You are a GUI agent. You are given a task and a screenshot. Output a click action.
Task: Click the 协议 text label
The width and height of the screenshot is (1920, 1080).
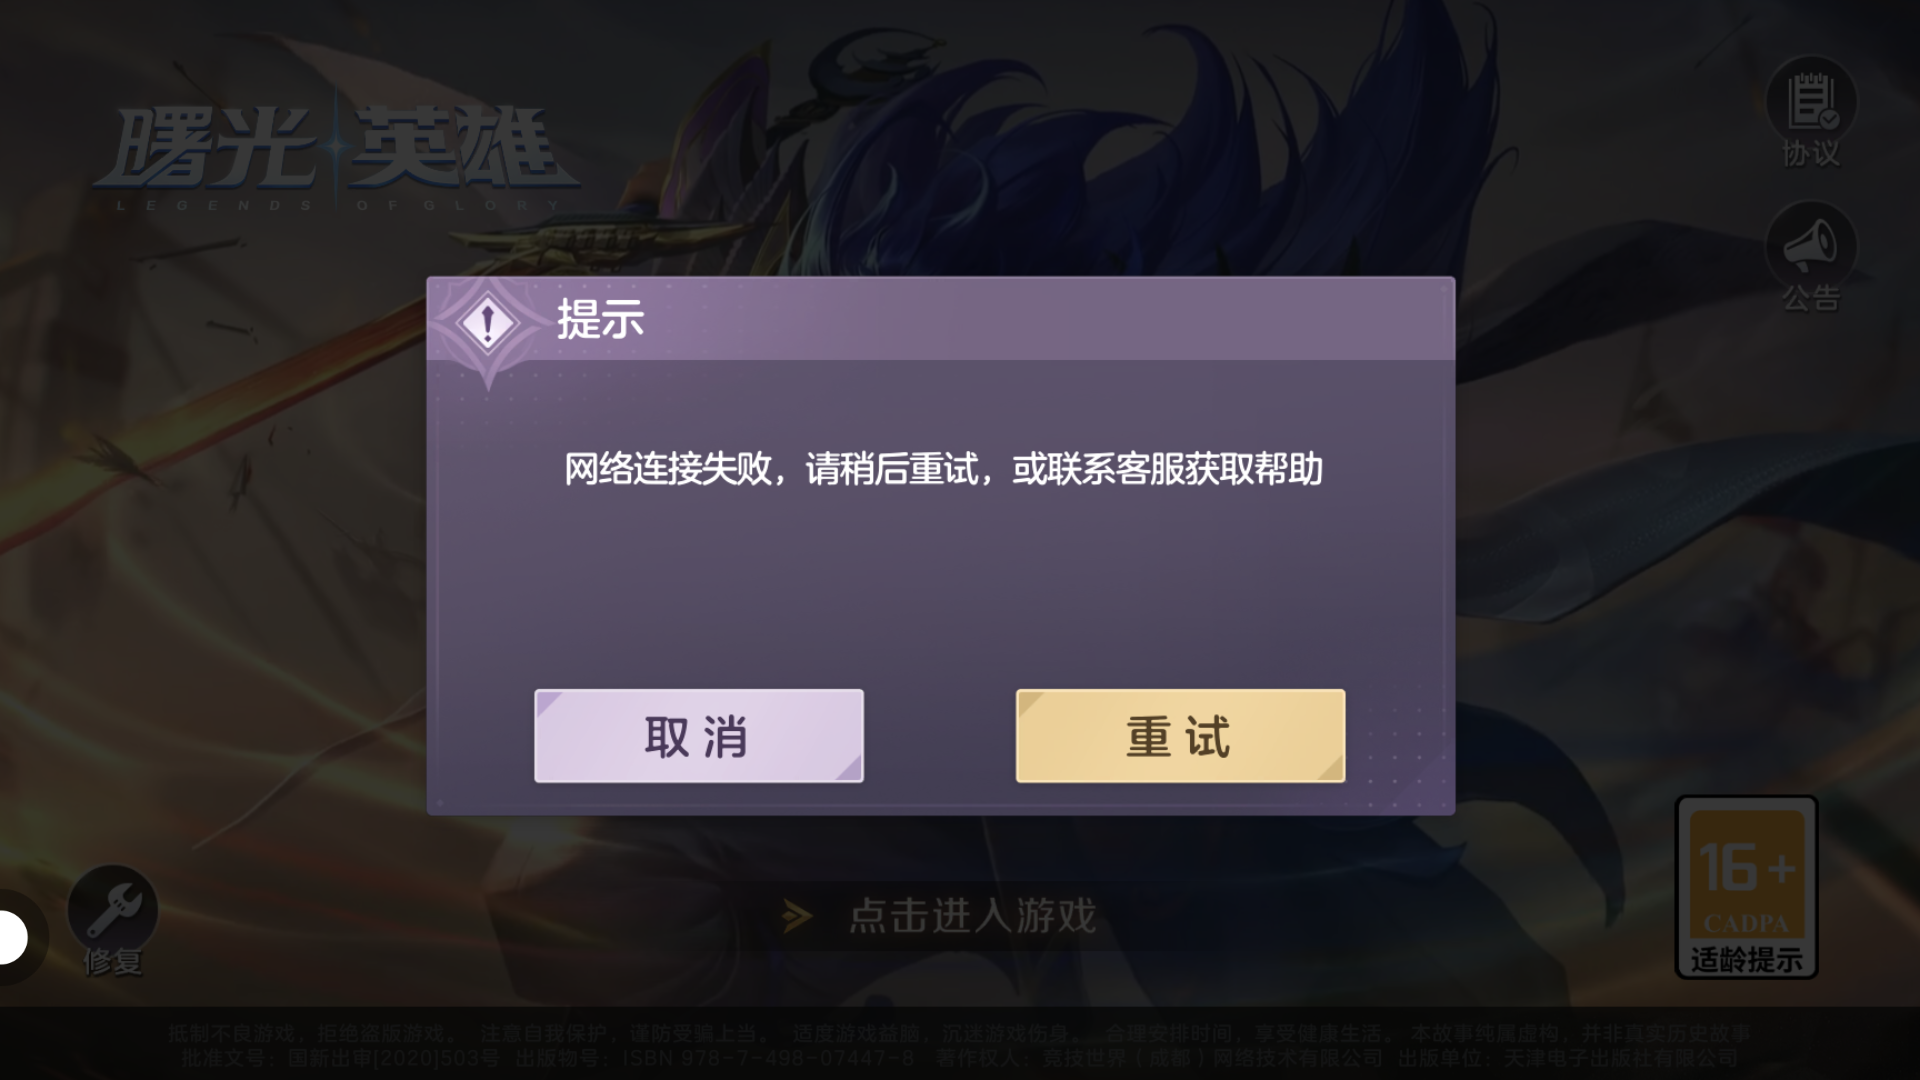[x=1811, y=154]
